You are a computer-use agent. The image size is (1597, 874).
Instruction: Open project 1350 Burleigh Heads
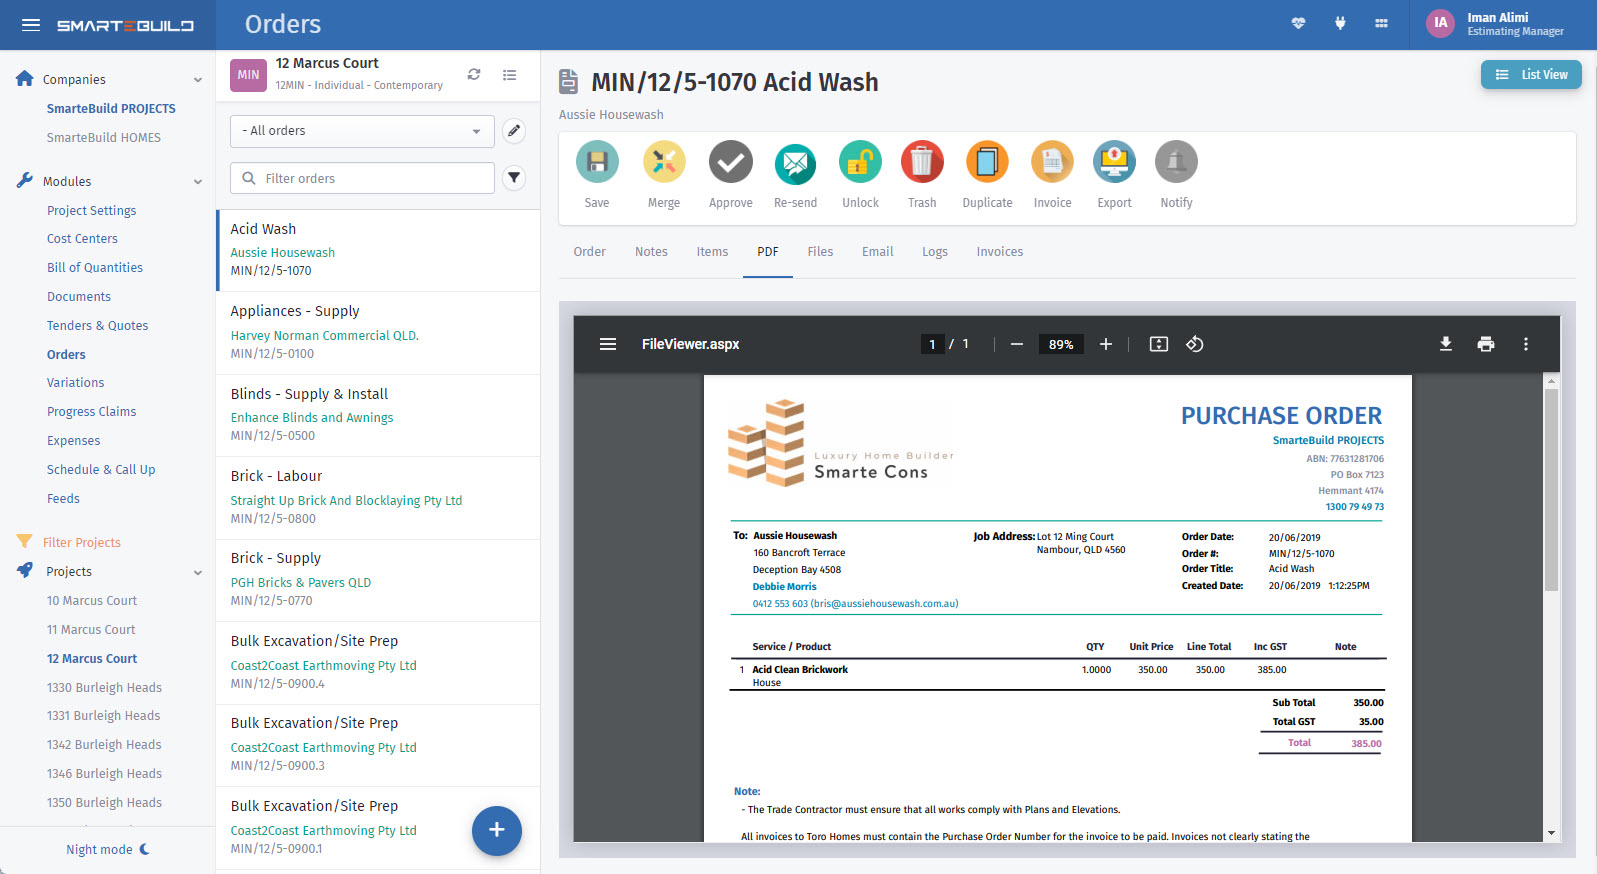tap(104, 803)
